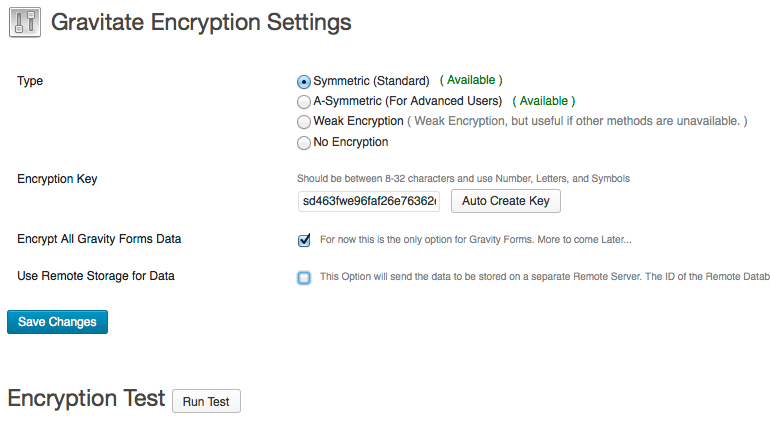Click the A-Symmetric (For Advanced Users) label
770x431 pixels.
pos(408,101)
